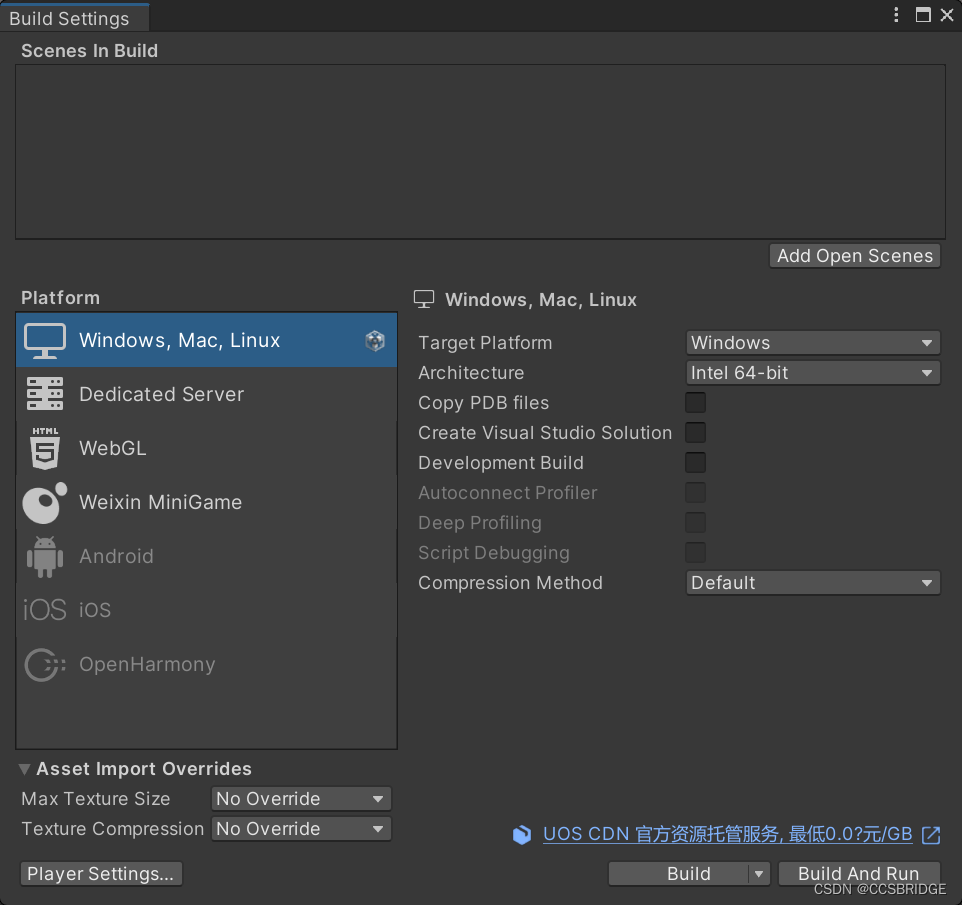
Task: Click the Build And Run button
Action: point(859,874)
